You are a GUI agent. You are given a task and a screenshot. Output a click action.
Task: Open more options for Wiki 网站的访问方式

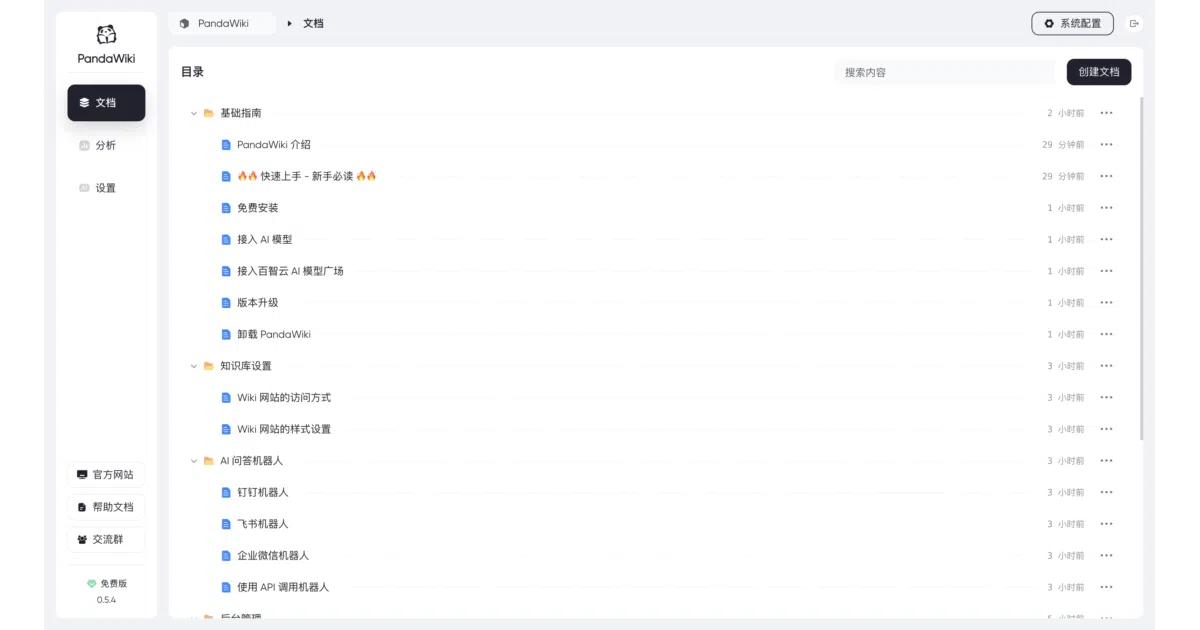[1106, 398]
